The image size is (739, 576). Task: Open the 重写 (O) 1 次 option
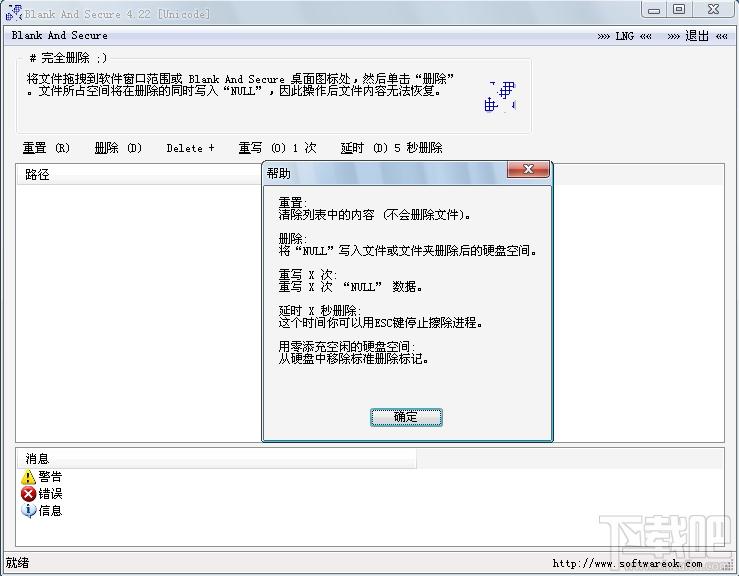pos(277,148)
